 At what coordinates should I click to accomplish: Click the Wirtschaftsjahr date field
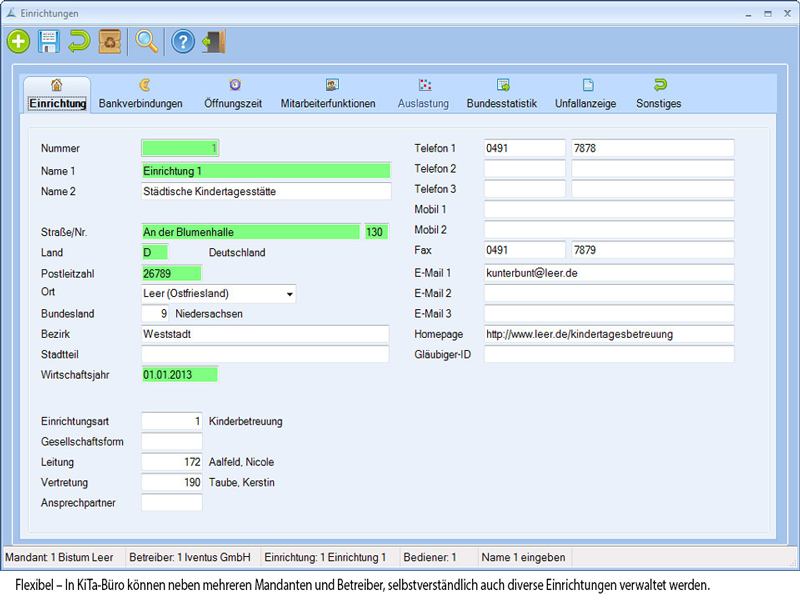point(179,375)
